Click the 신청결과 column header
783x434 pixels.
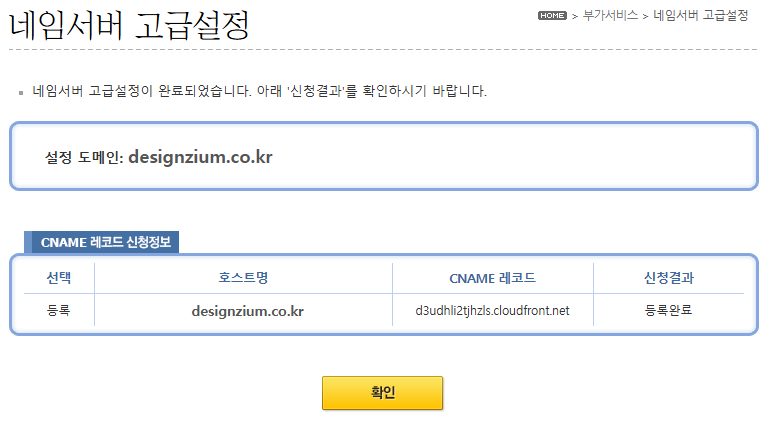click(x=669, y=277)
